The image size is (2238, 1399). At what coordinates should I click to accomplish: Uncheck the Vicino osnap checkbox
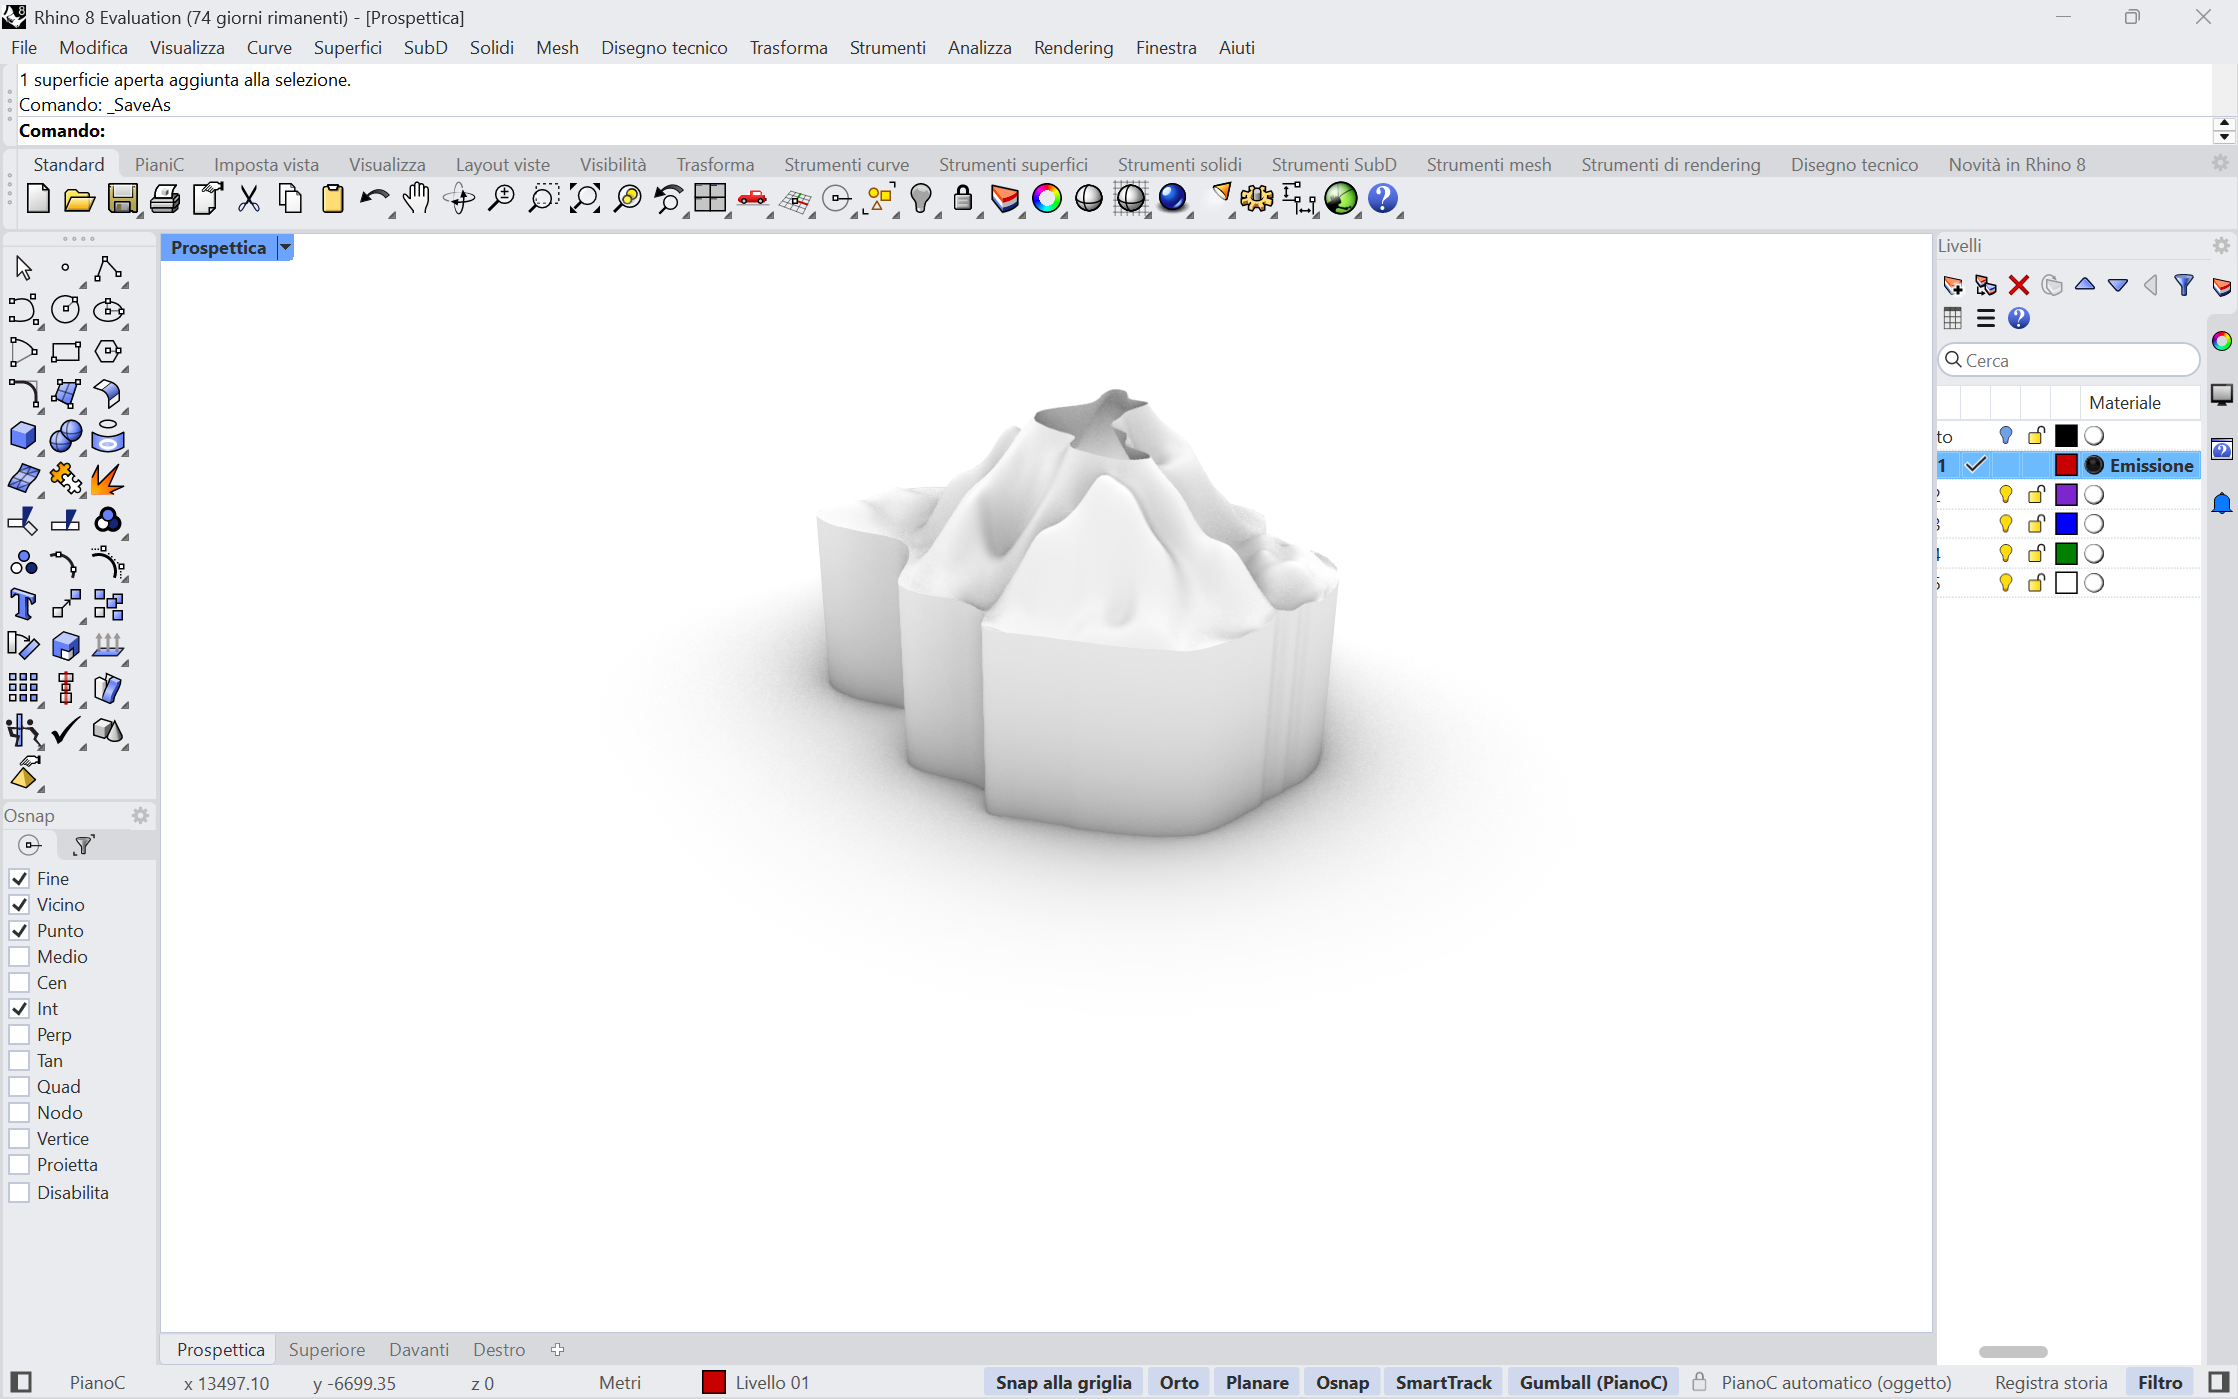coord(19,905)
